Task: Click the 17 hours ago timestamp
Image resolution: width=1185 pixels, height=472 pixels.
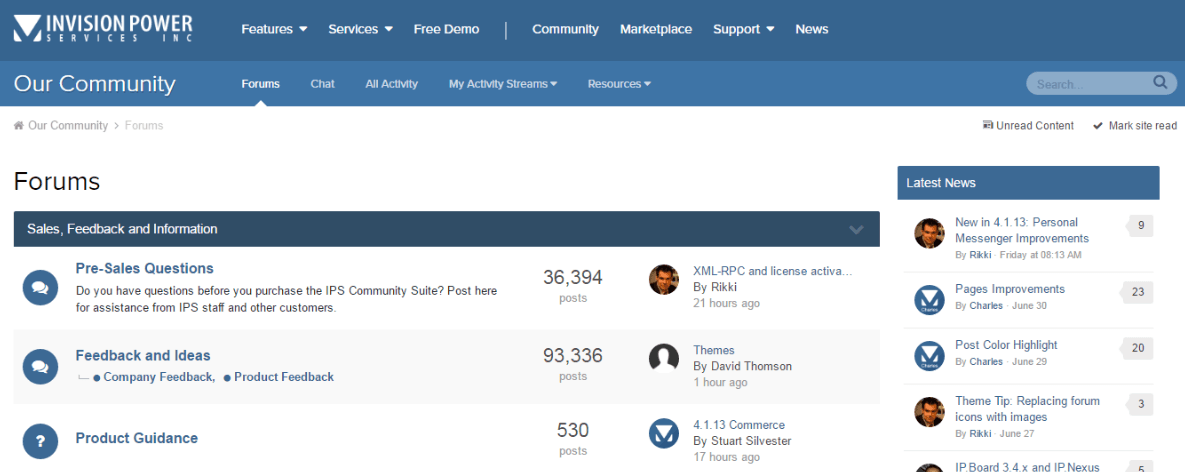Action: point(726,457)
